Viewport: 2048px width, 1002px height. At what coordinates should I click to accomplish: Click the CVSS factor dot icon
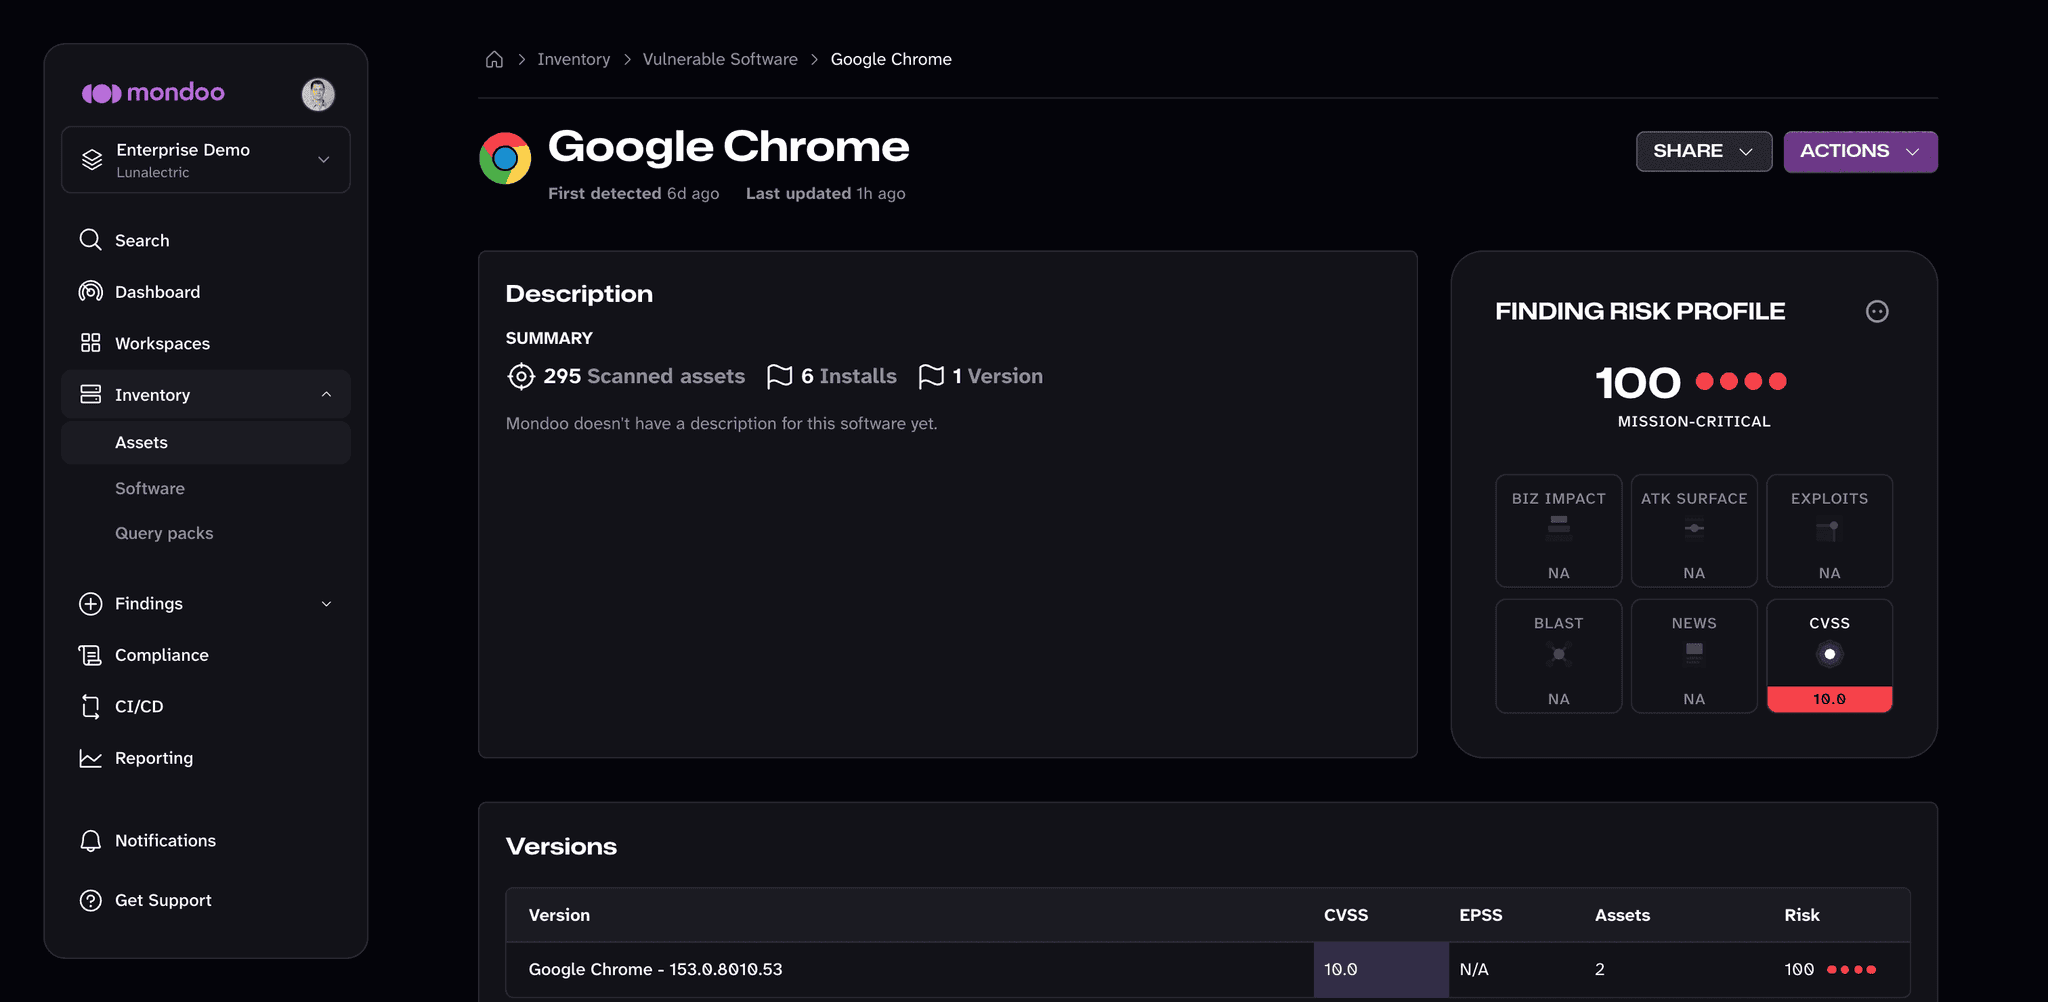1829,654
